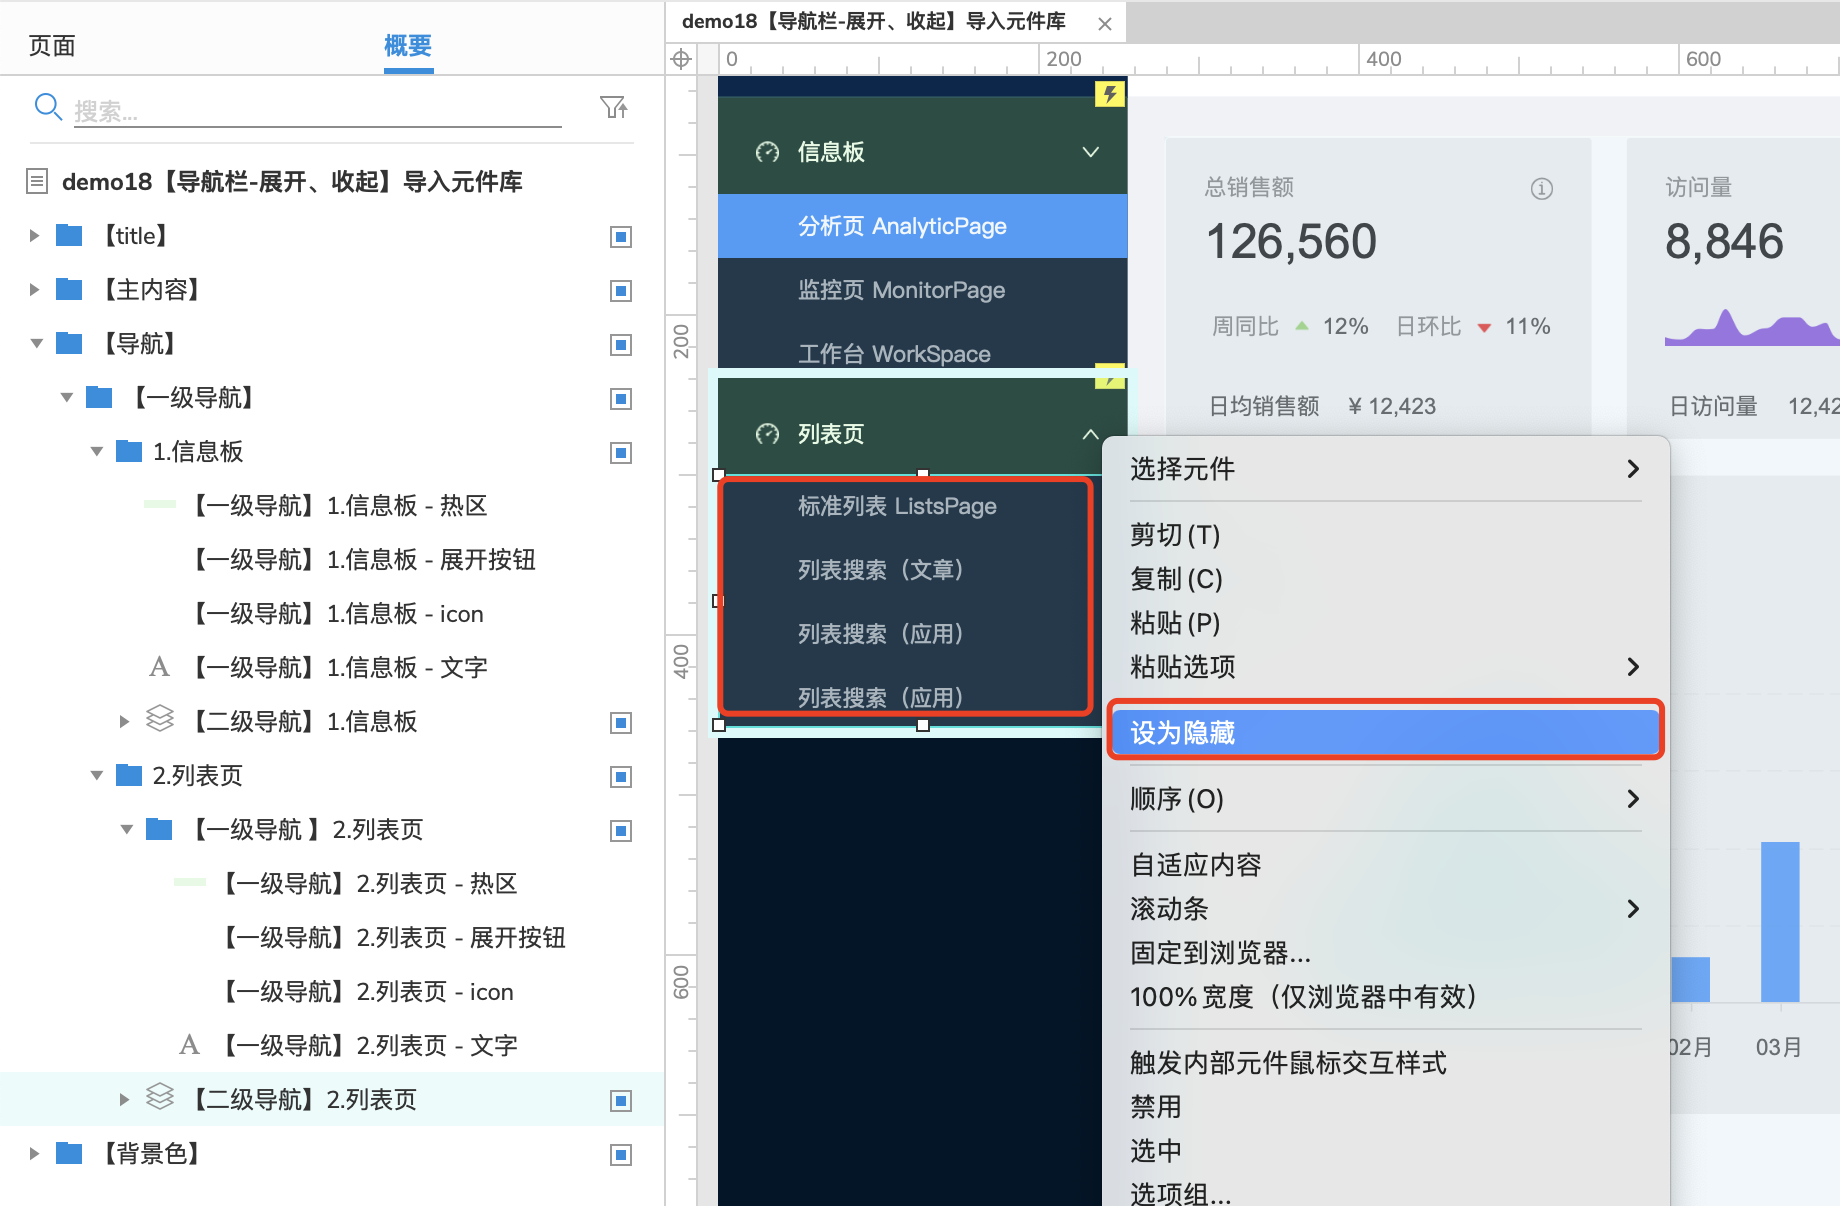The image size is (1840, 1206).
Task: Toggle visibility box for 2.列表页 row
Action: click(621, 777)
